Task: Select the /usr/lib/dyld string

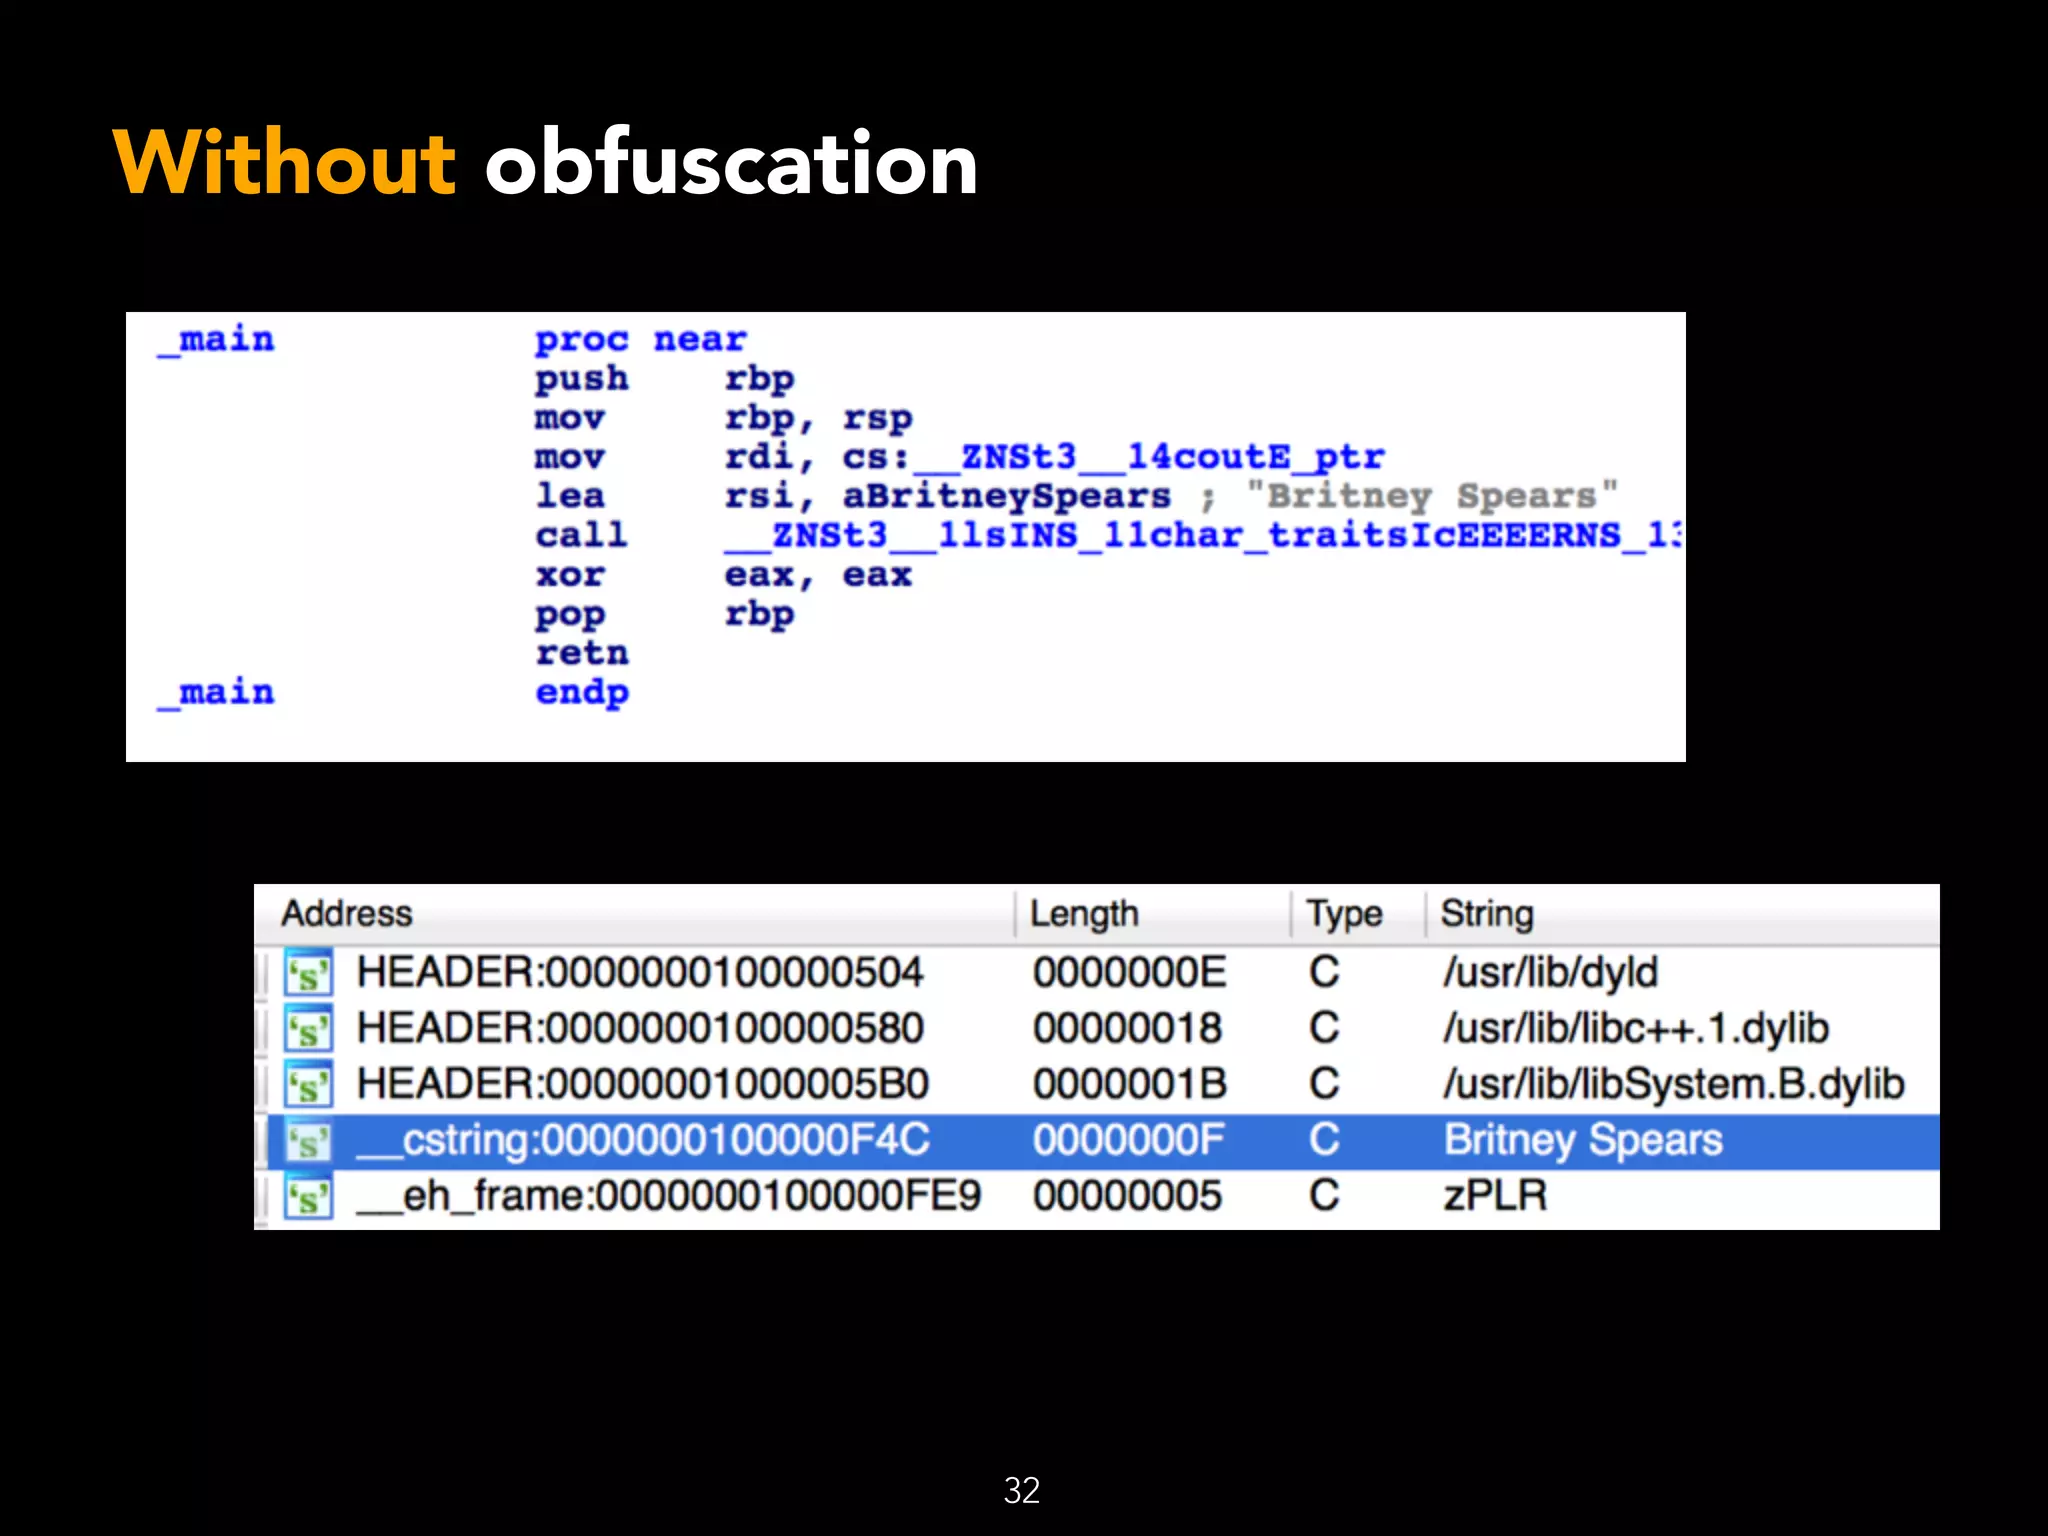Action: (1550, 972)
